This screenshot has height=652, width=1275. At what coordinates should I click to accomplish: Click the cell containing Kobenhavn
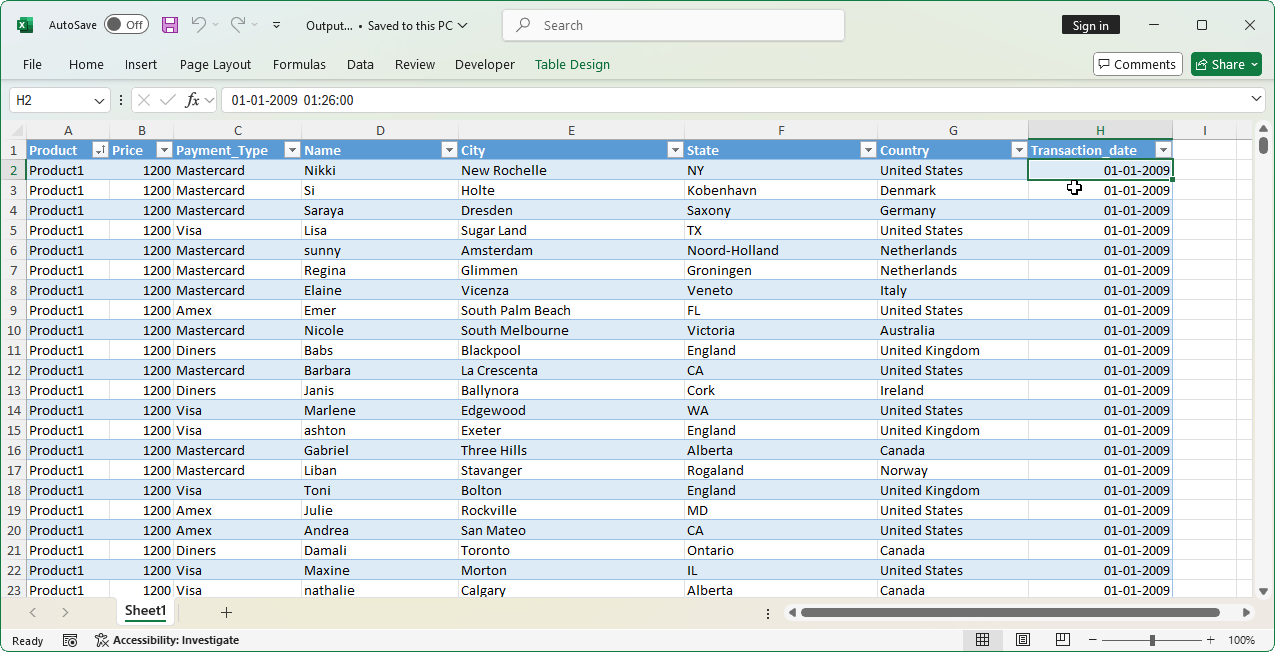click(x=781, y=190)
